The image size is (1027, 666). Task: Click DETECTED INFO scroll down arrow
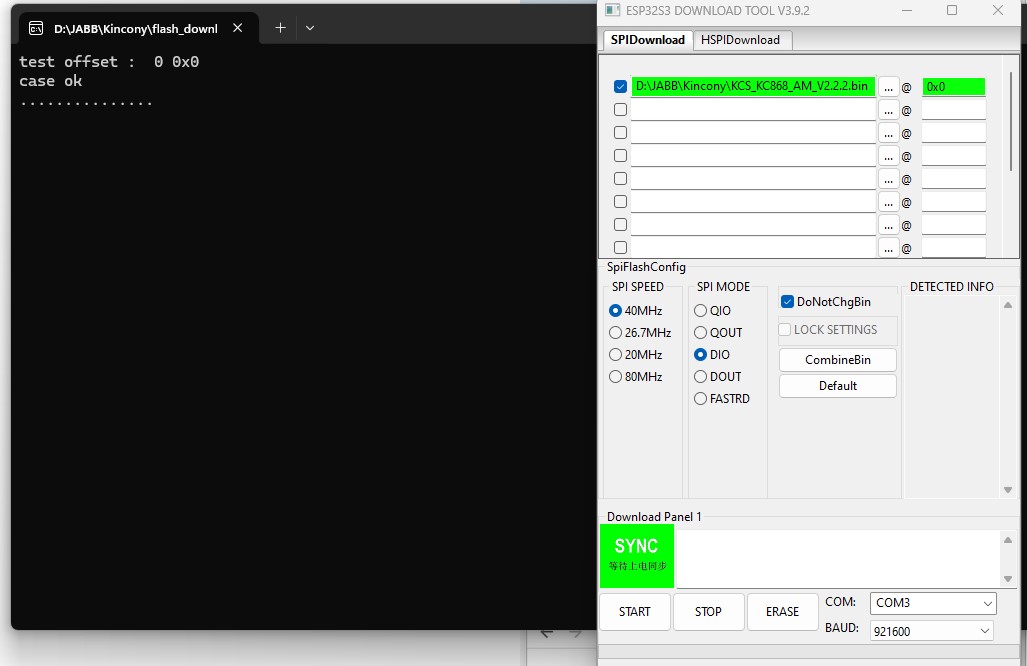coord(1008,490)
